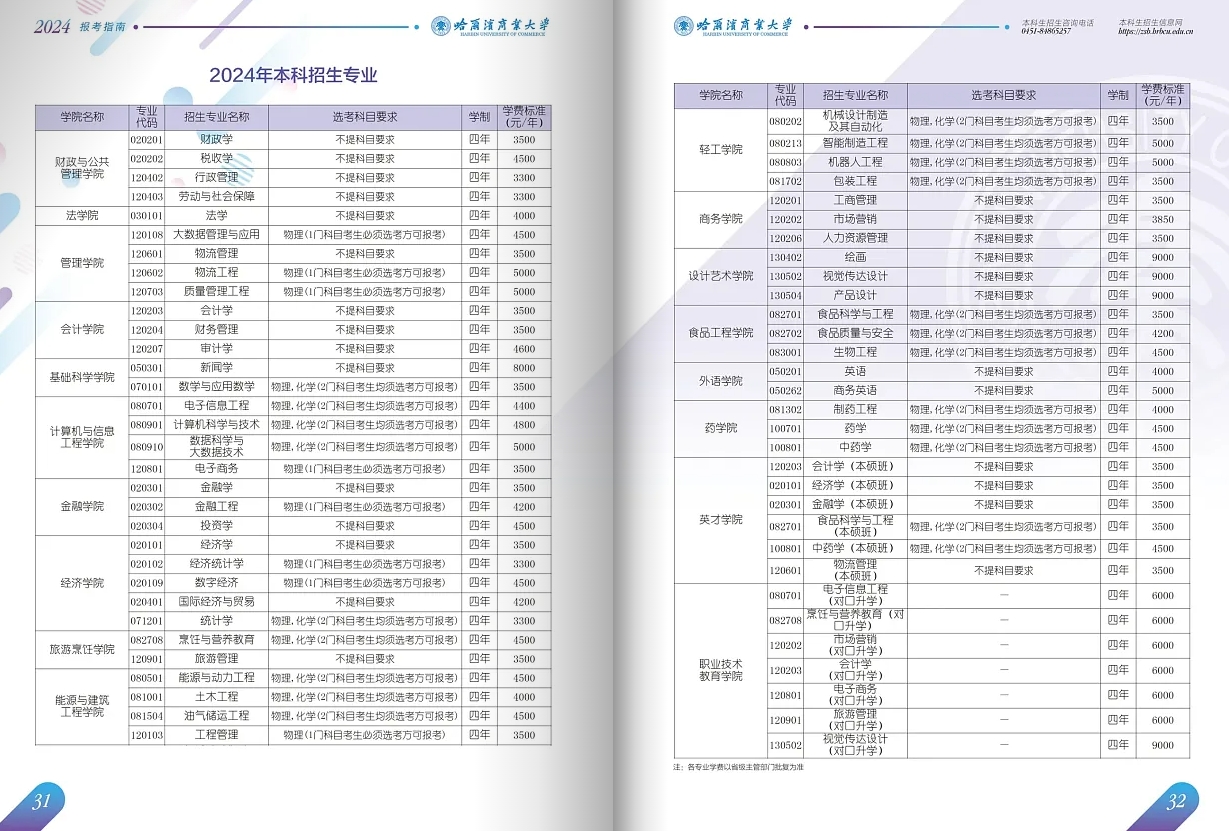This screenshot has width=1229, height=831.
Task: Open the zsb.hrbcu.edu.cn admissions website link
Action: 1156,31
